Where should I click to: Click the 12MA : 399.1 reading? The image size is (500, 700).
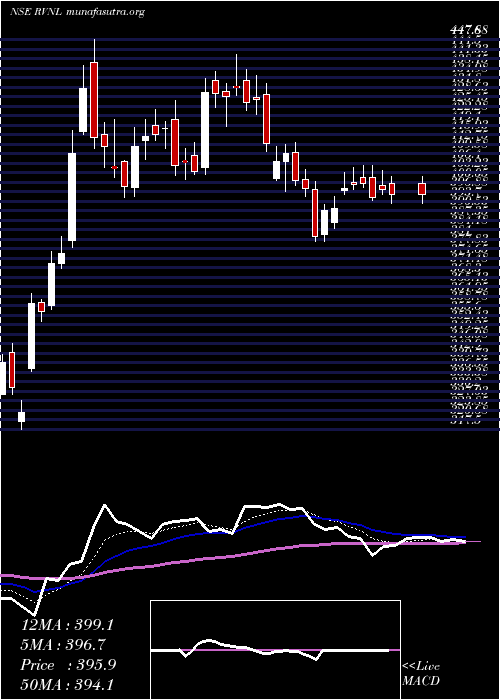pos(67,625)
